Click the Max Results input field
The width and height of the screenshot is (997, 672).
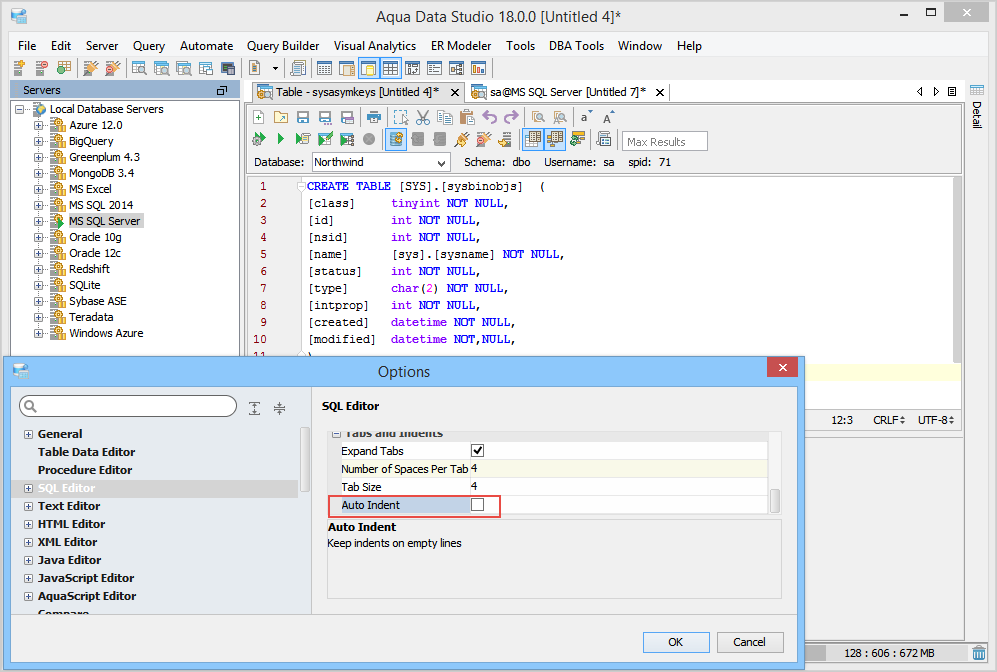pos(664,142)
